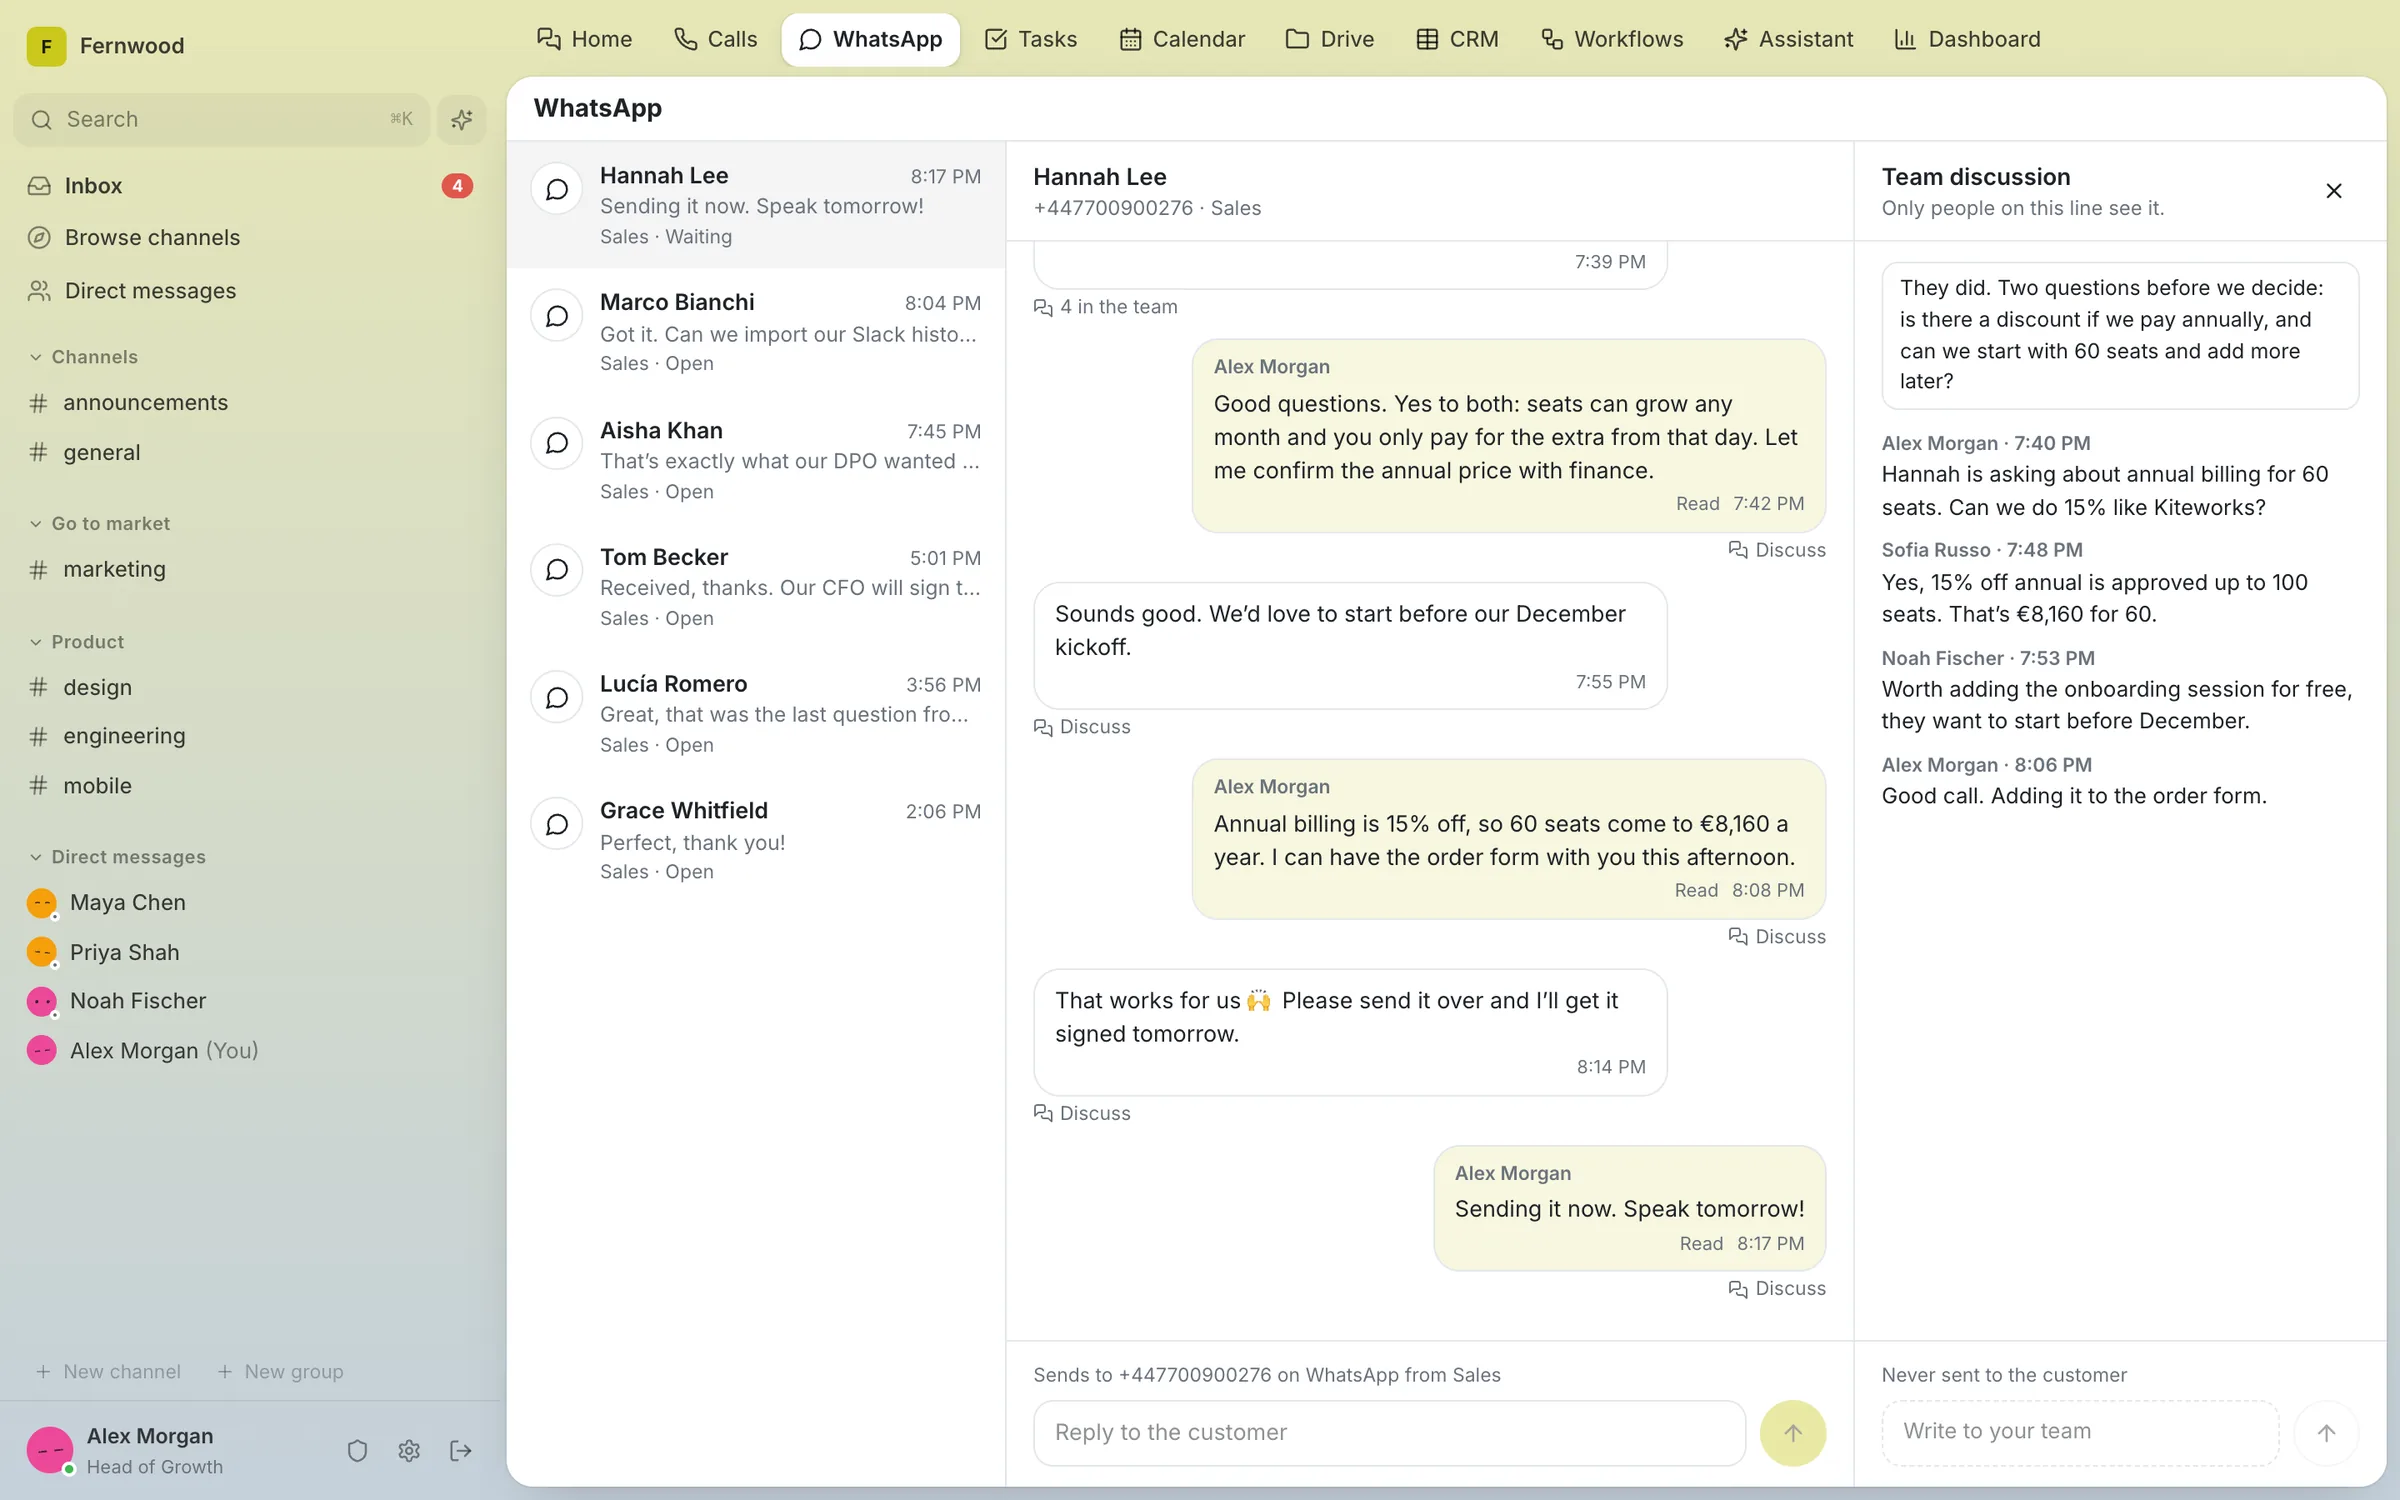Go to the CRM tab
This screenshot has width=2400, height=1500.
coord(1457,39)
